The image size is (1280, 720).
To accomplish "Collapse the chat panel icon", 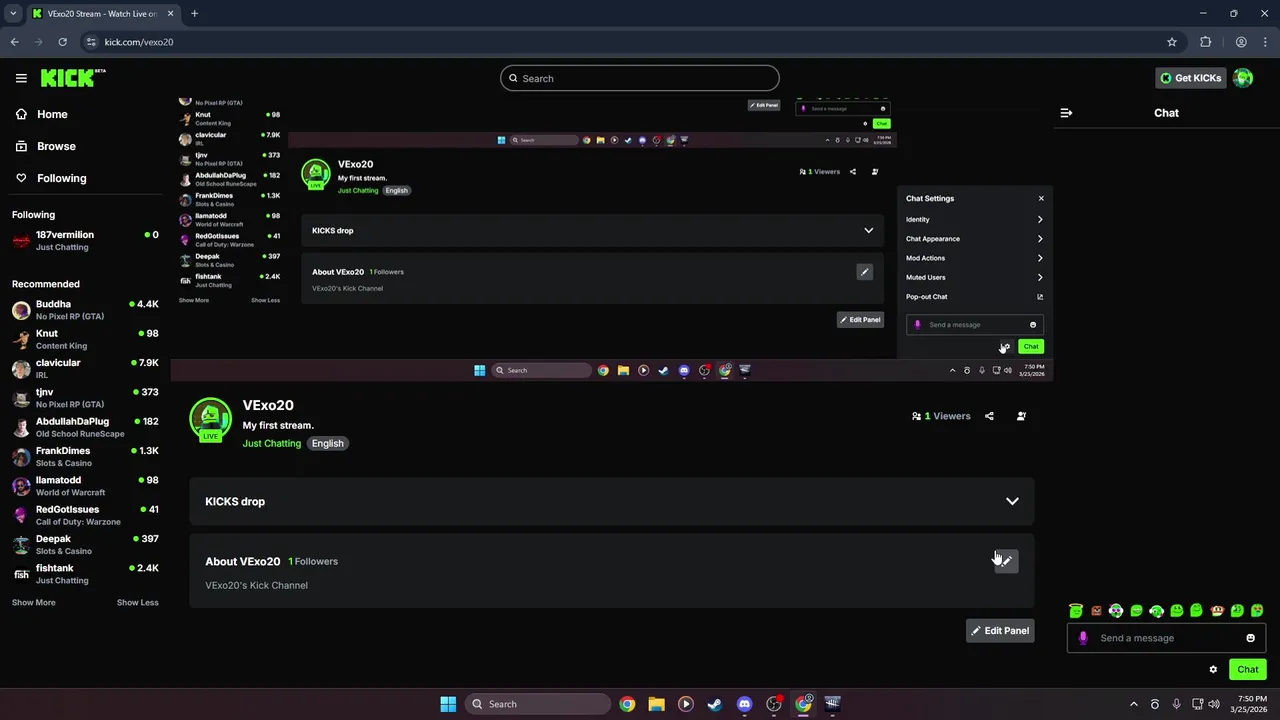I will click(x=1066, y=113).
